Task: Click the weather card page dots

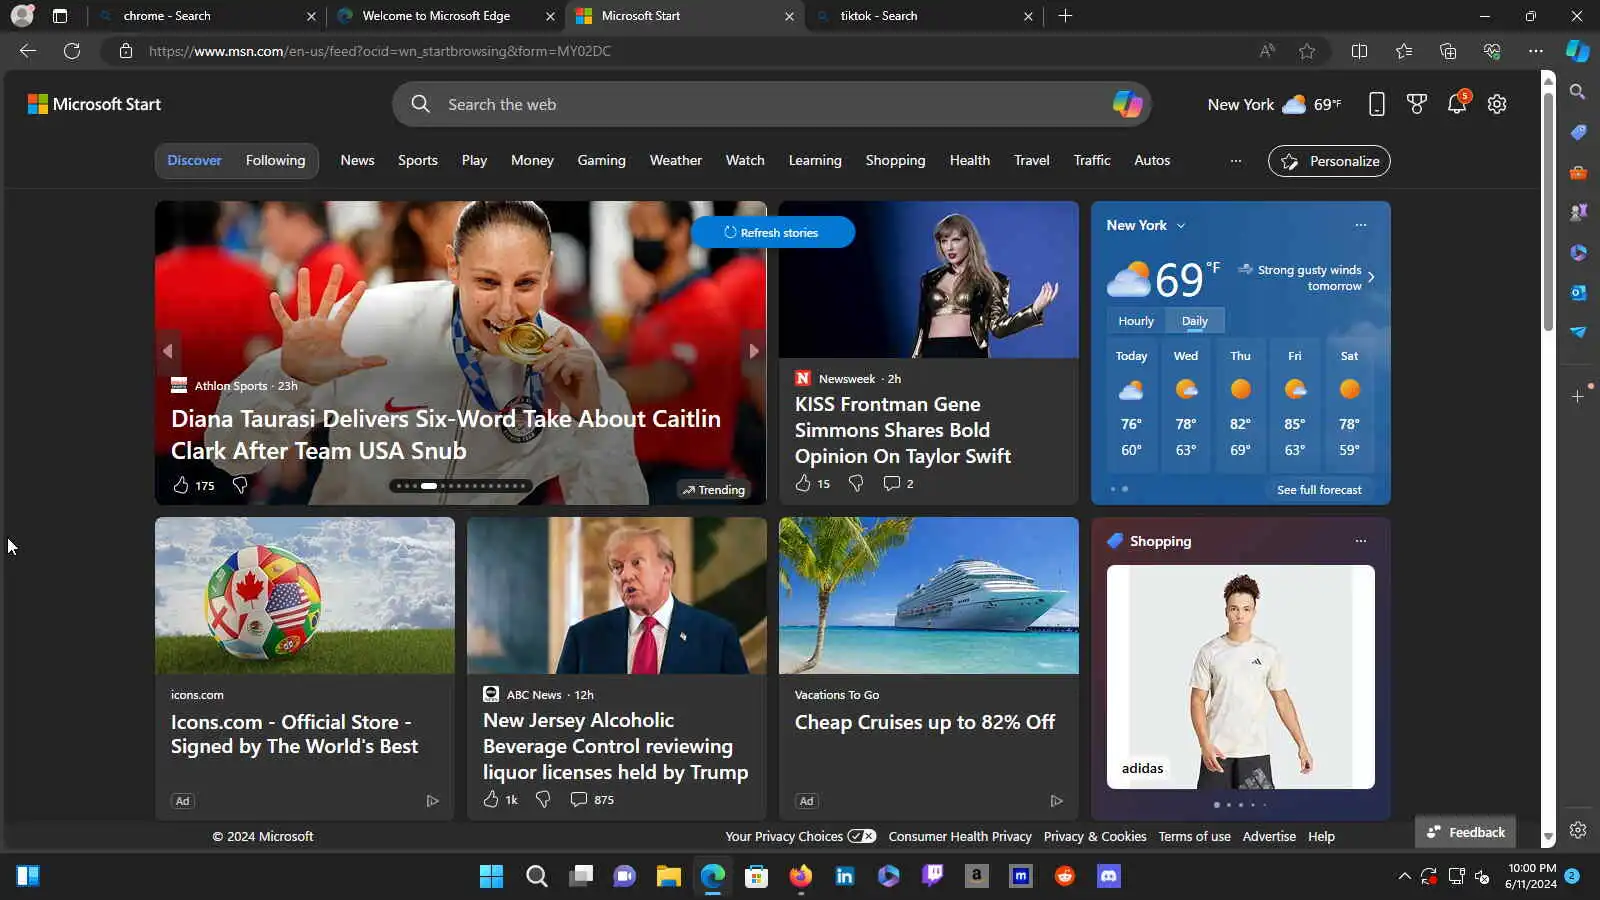Action: (x=1119, y=489)
